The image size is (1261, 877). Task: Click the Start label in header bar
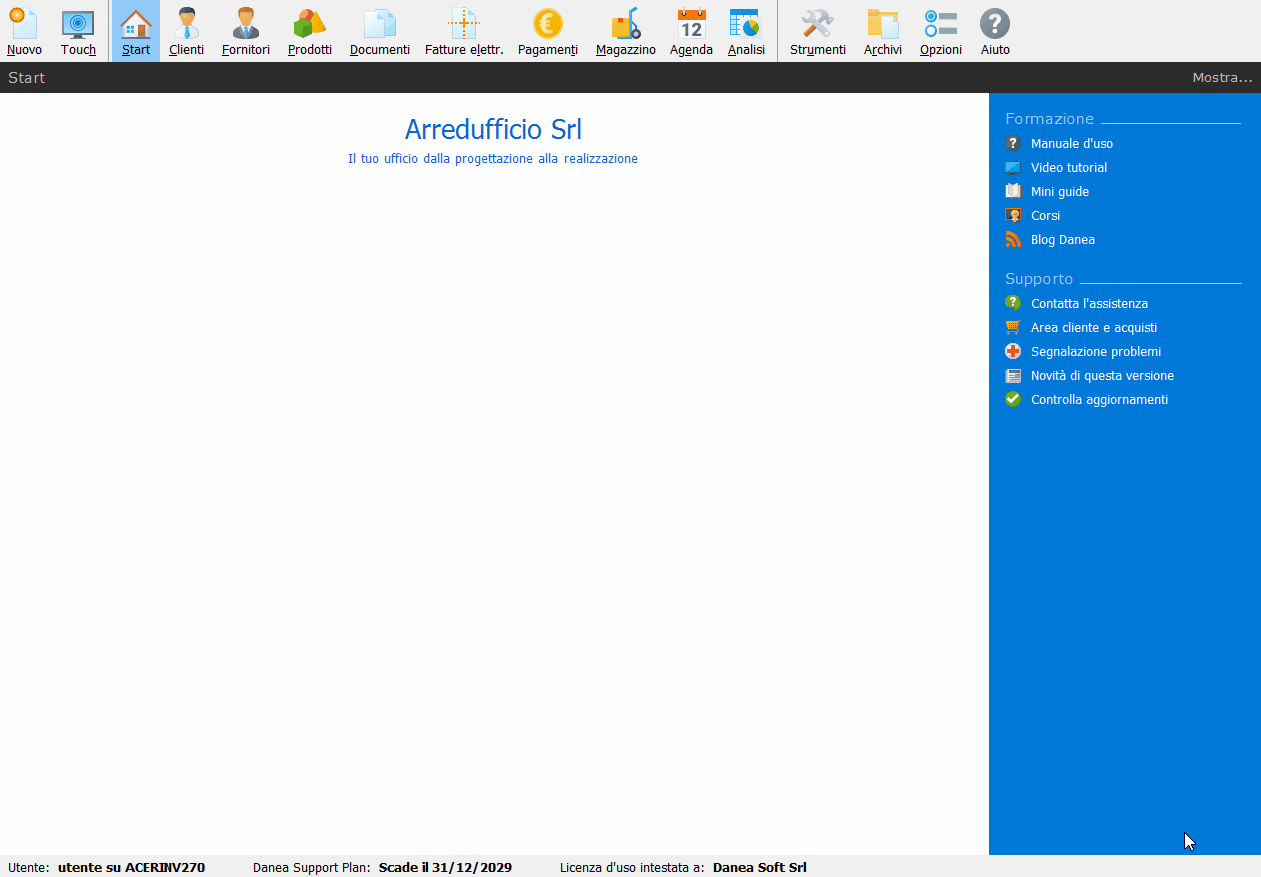click(27, 77)
